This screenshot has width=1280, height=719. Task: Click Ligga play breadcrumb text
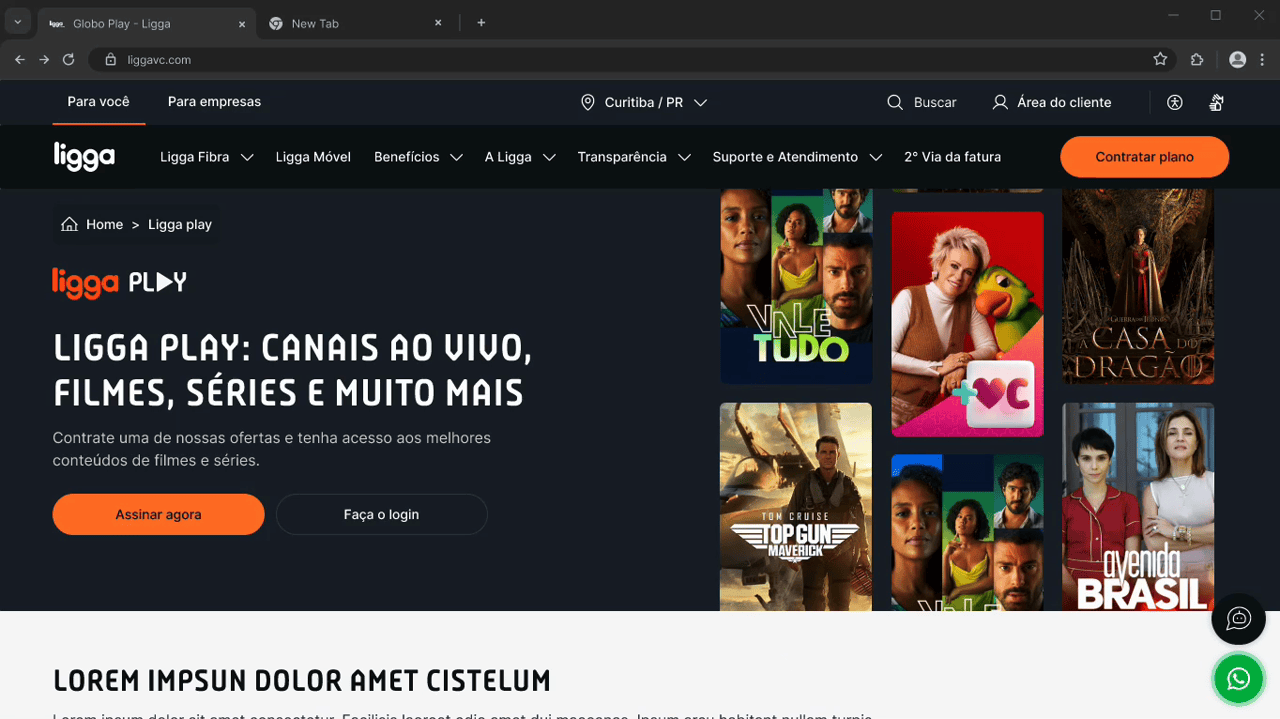pos(180,224)
